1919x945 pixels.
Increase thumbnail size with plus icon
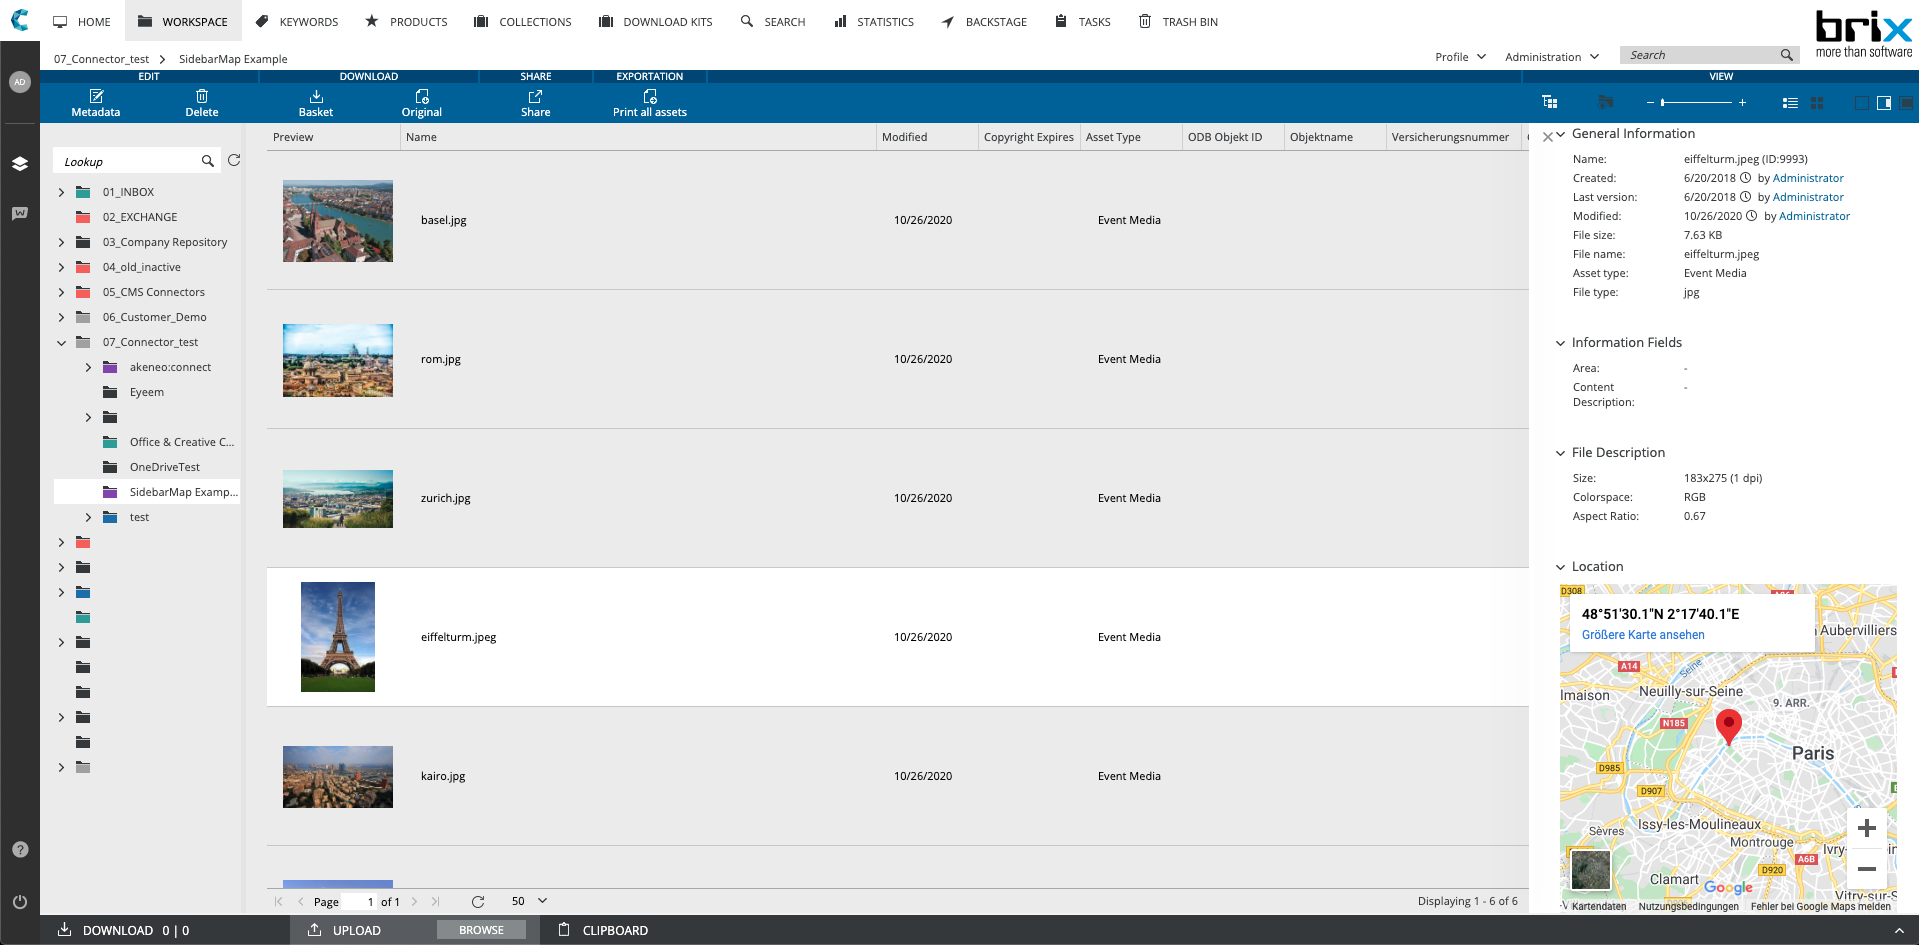tap(1742, 102)
